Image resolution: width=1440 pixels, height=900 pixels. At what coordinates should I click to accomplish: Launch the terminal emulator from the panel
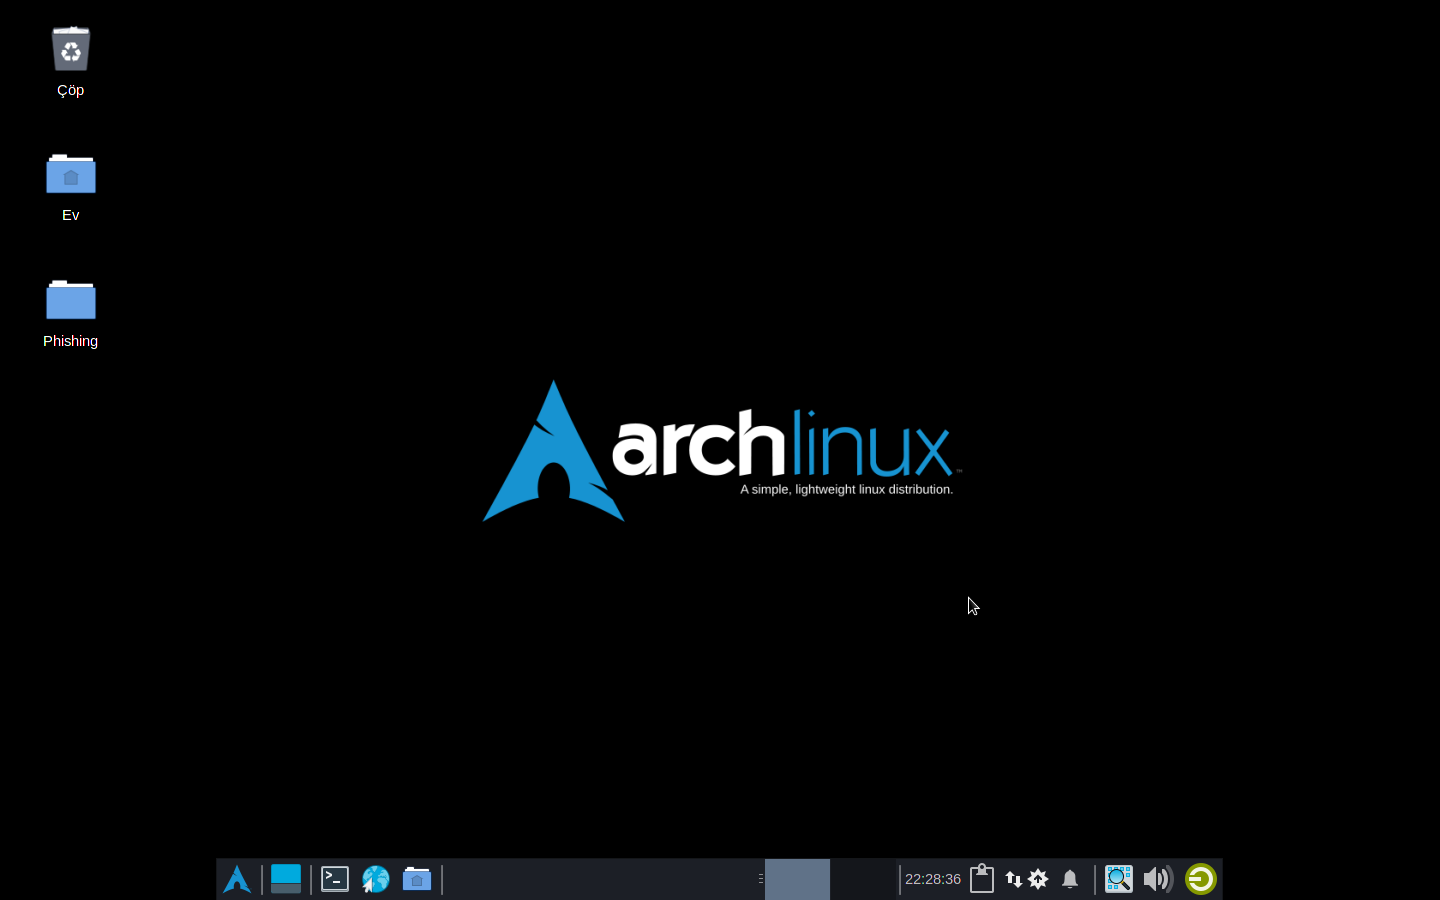click(335, 879)
